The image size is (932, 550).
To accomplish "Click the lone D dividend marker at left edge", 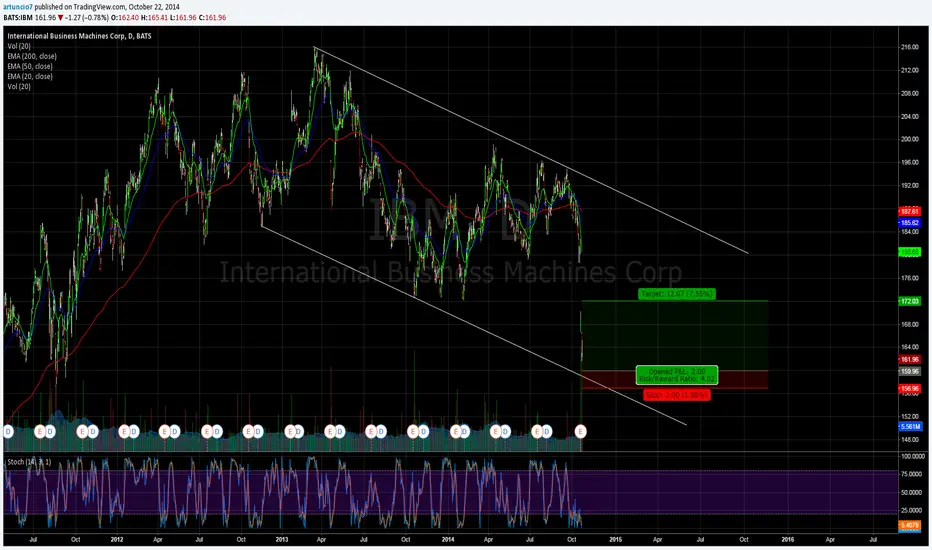I will coord(8,432).
